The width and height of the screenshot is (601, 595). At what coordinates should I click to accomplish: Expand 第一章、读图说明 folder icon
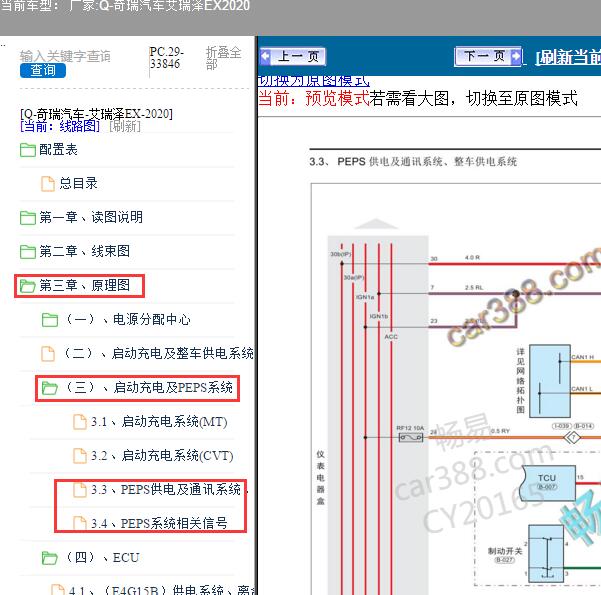coord(28,218)
